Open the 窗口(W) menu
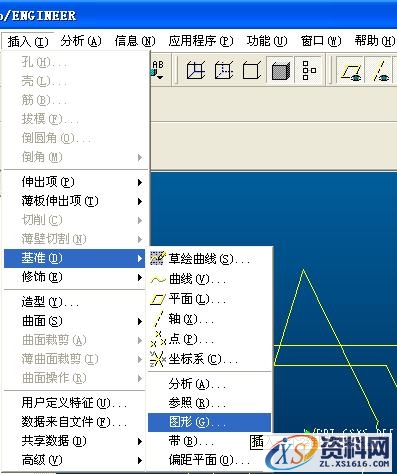Image resolution: width=397 pixels, height=474 pixels. click(x=321, y=41)
